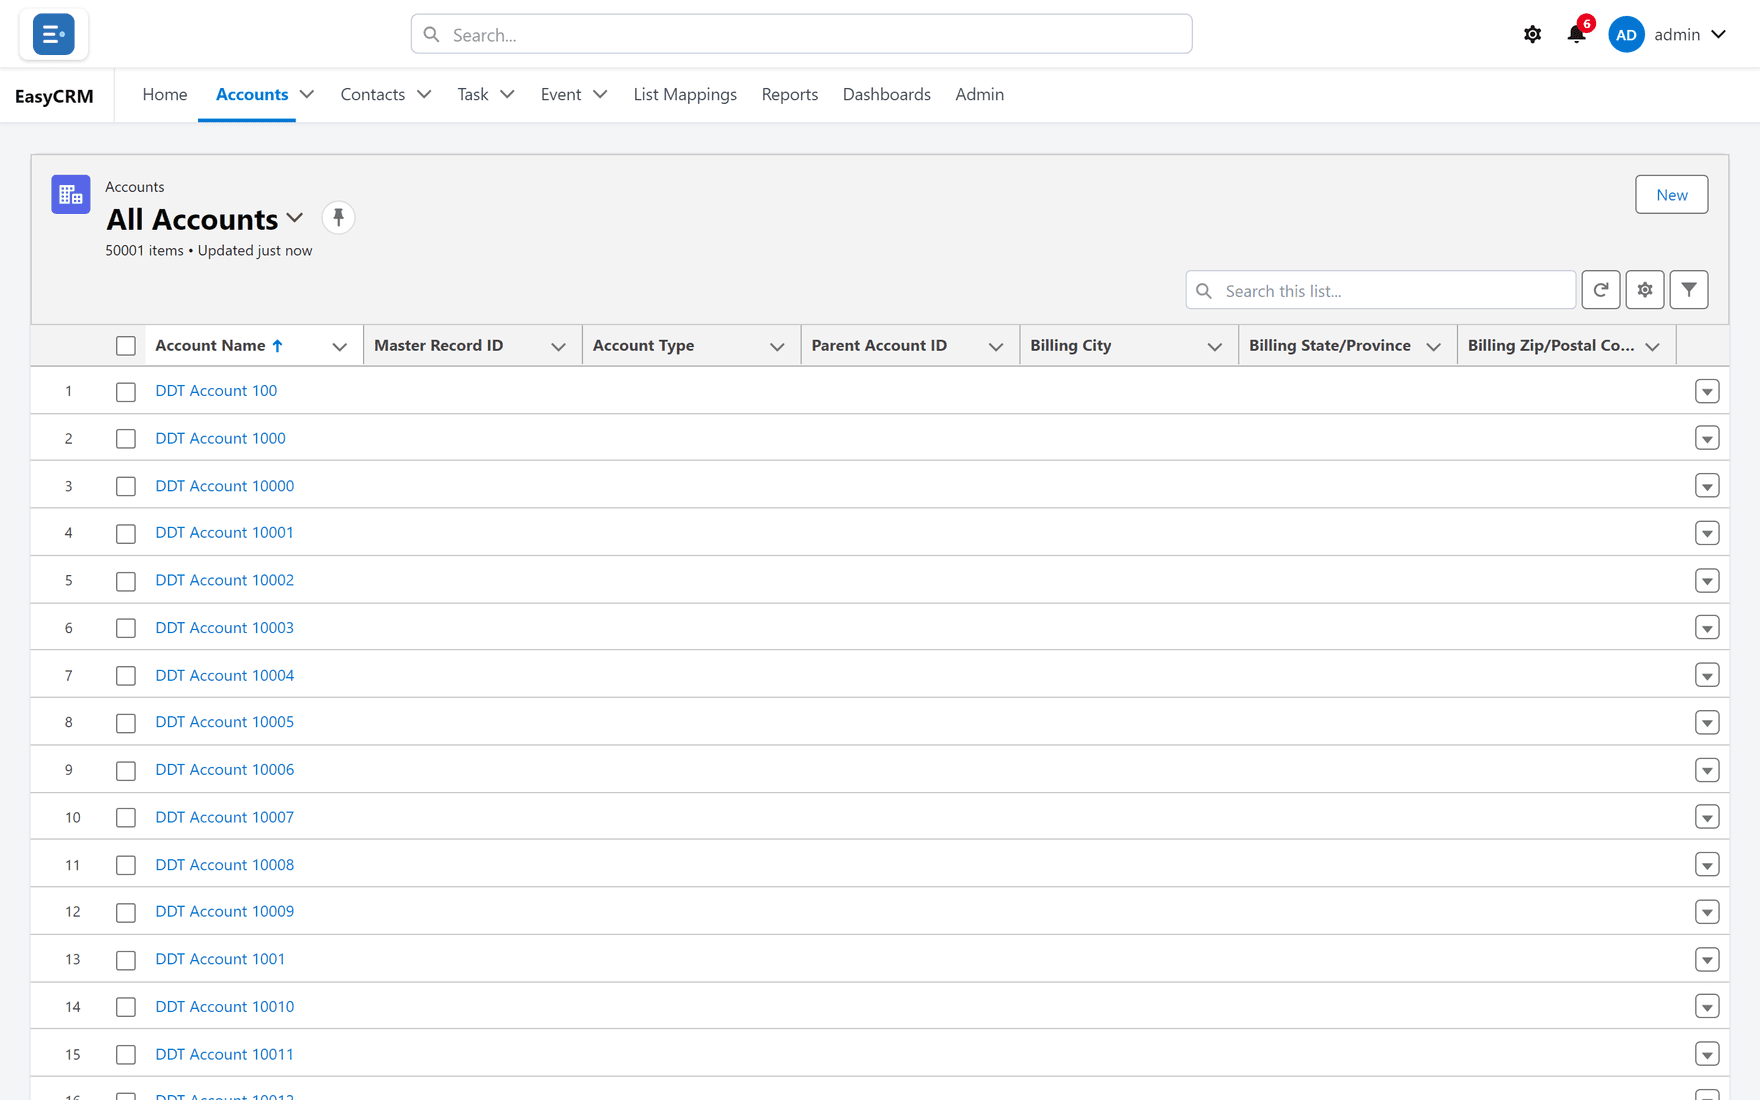Go to the Home tab
Image resolution: width=1760 pixels, height=1100 pixels.
point(165,94)
